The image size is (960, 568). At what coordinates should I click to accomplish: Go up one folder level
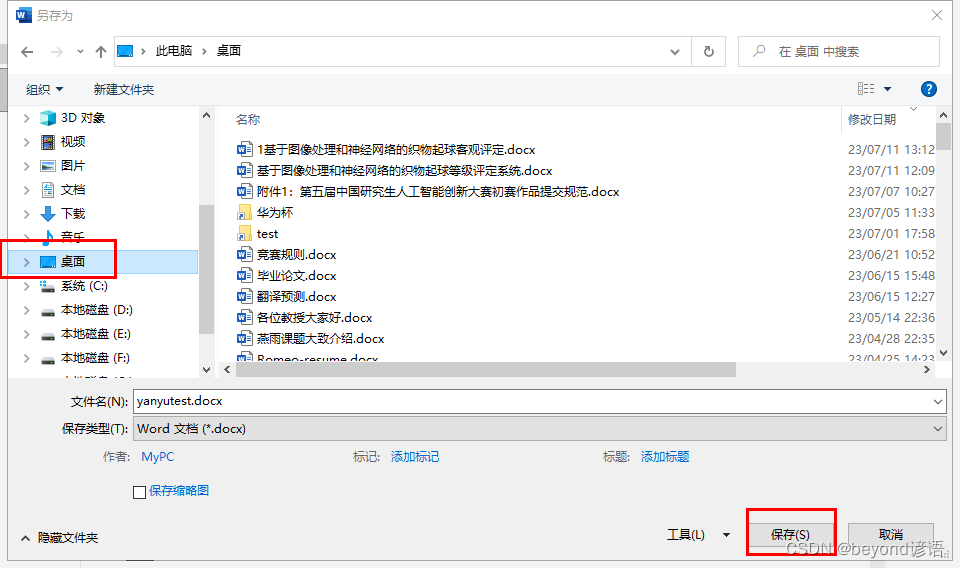click(x=101, y=52)
